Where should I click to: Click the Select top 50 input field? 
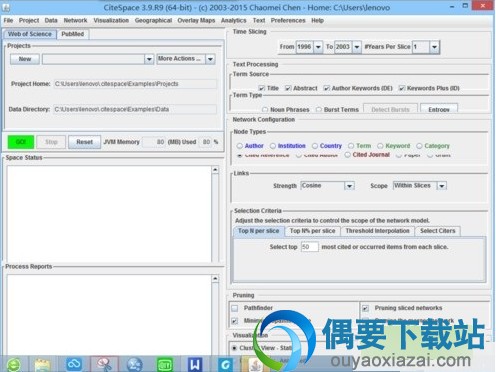(x=310, y=247)
